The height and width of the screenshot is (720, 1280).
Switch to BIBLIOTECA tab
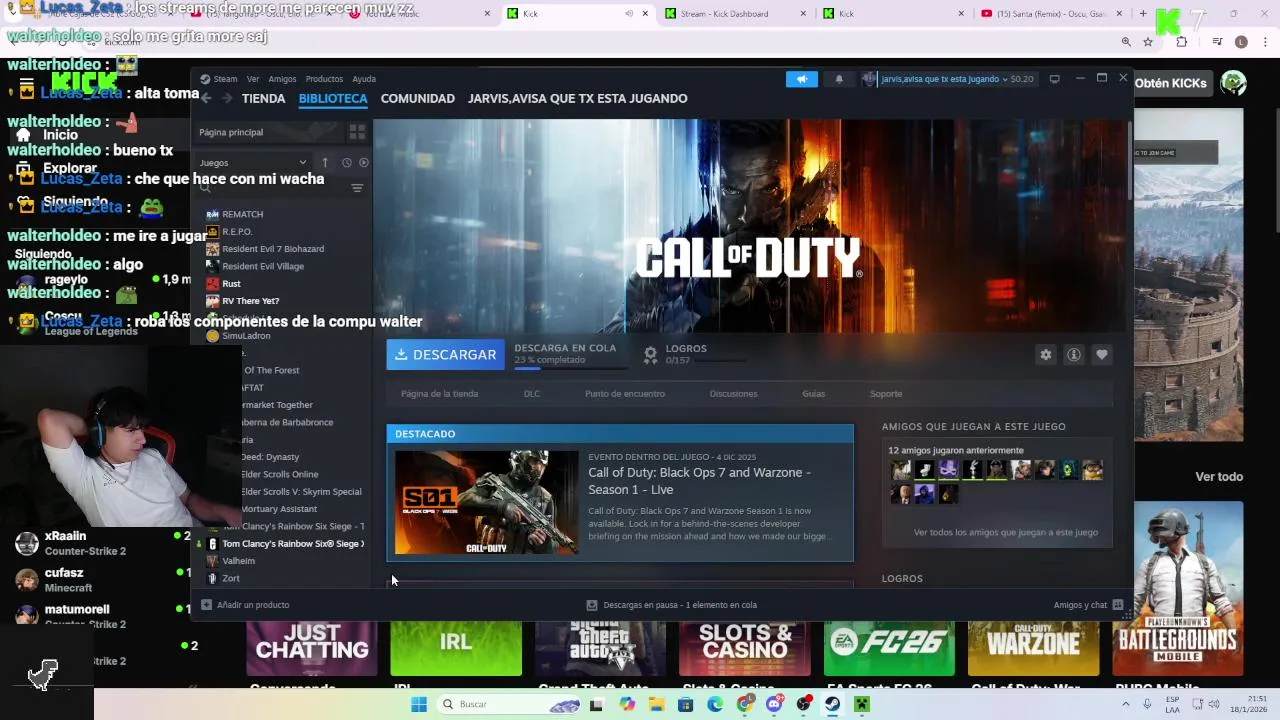point(333,98)
